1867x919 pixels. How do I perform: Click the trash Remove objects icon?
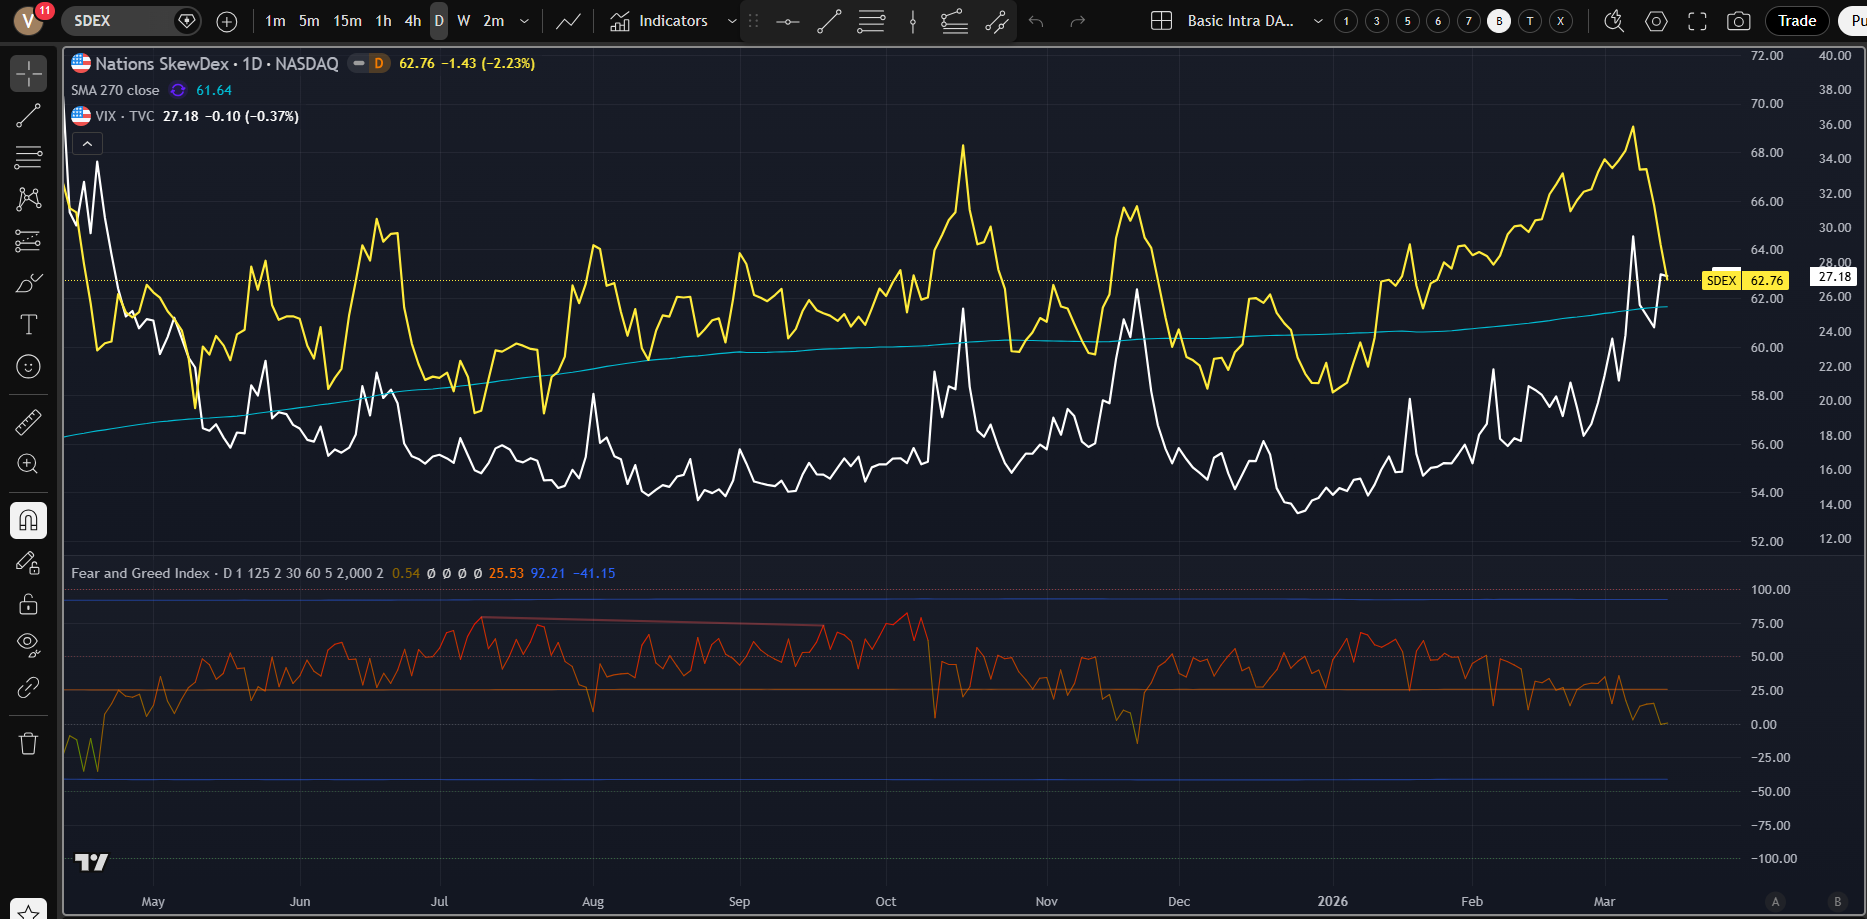point(28,743)
